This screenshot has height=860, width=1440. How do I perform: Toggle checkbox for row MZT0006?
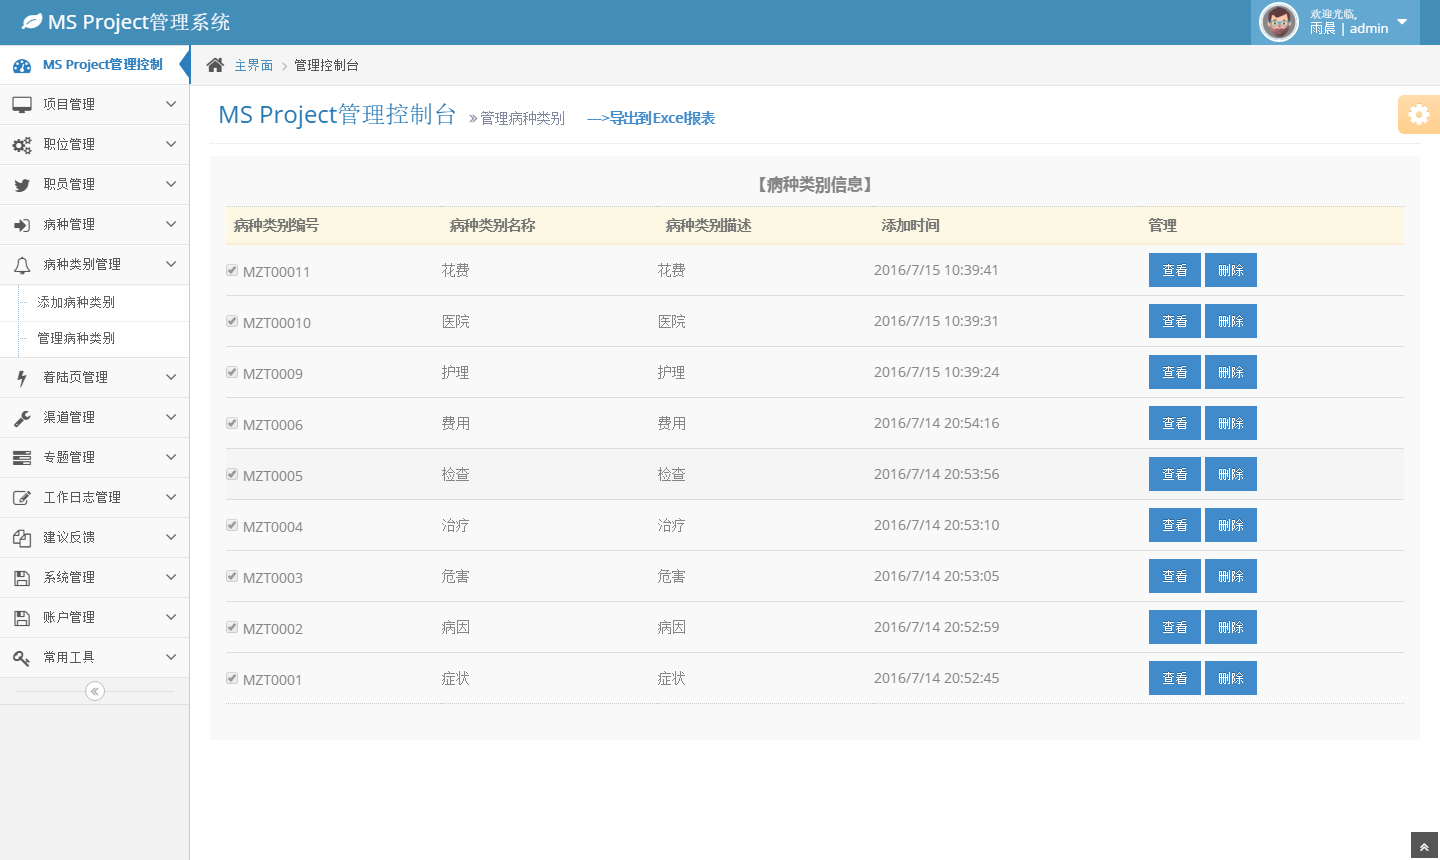click(232, 423)
